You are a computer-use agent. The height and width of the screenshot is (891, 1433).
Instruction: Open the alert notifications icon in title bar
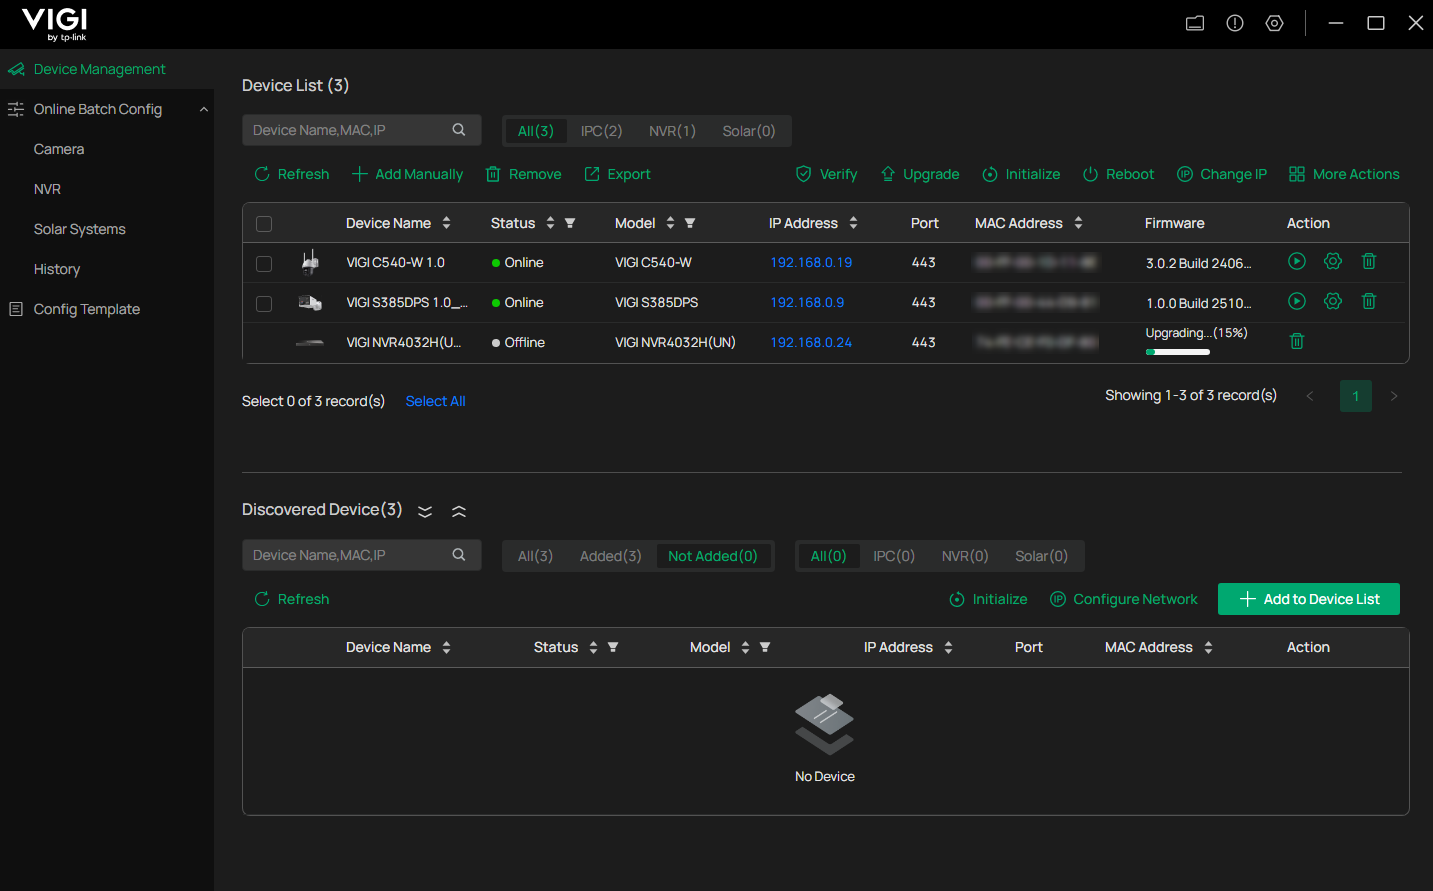tap(1235, 23)
